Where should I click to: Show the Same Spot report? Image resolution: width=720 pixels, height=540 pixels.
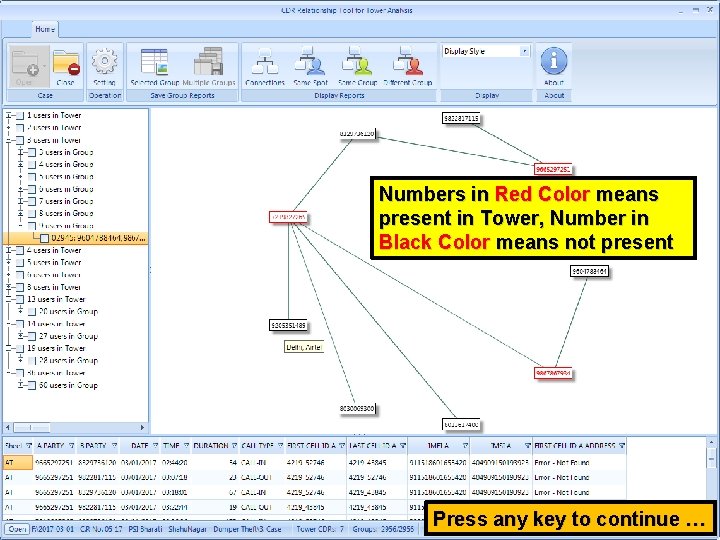[x=310, y=66]
